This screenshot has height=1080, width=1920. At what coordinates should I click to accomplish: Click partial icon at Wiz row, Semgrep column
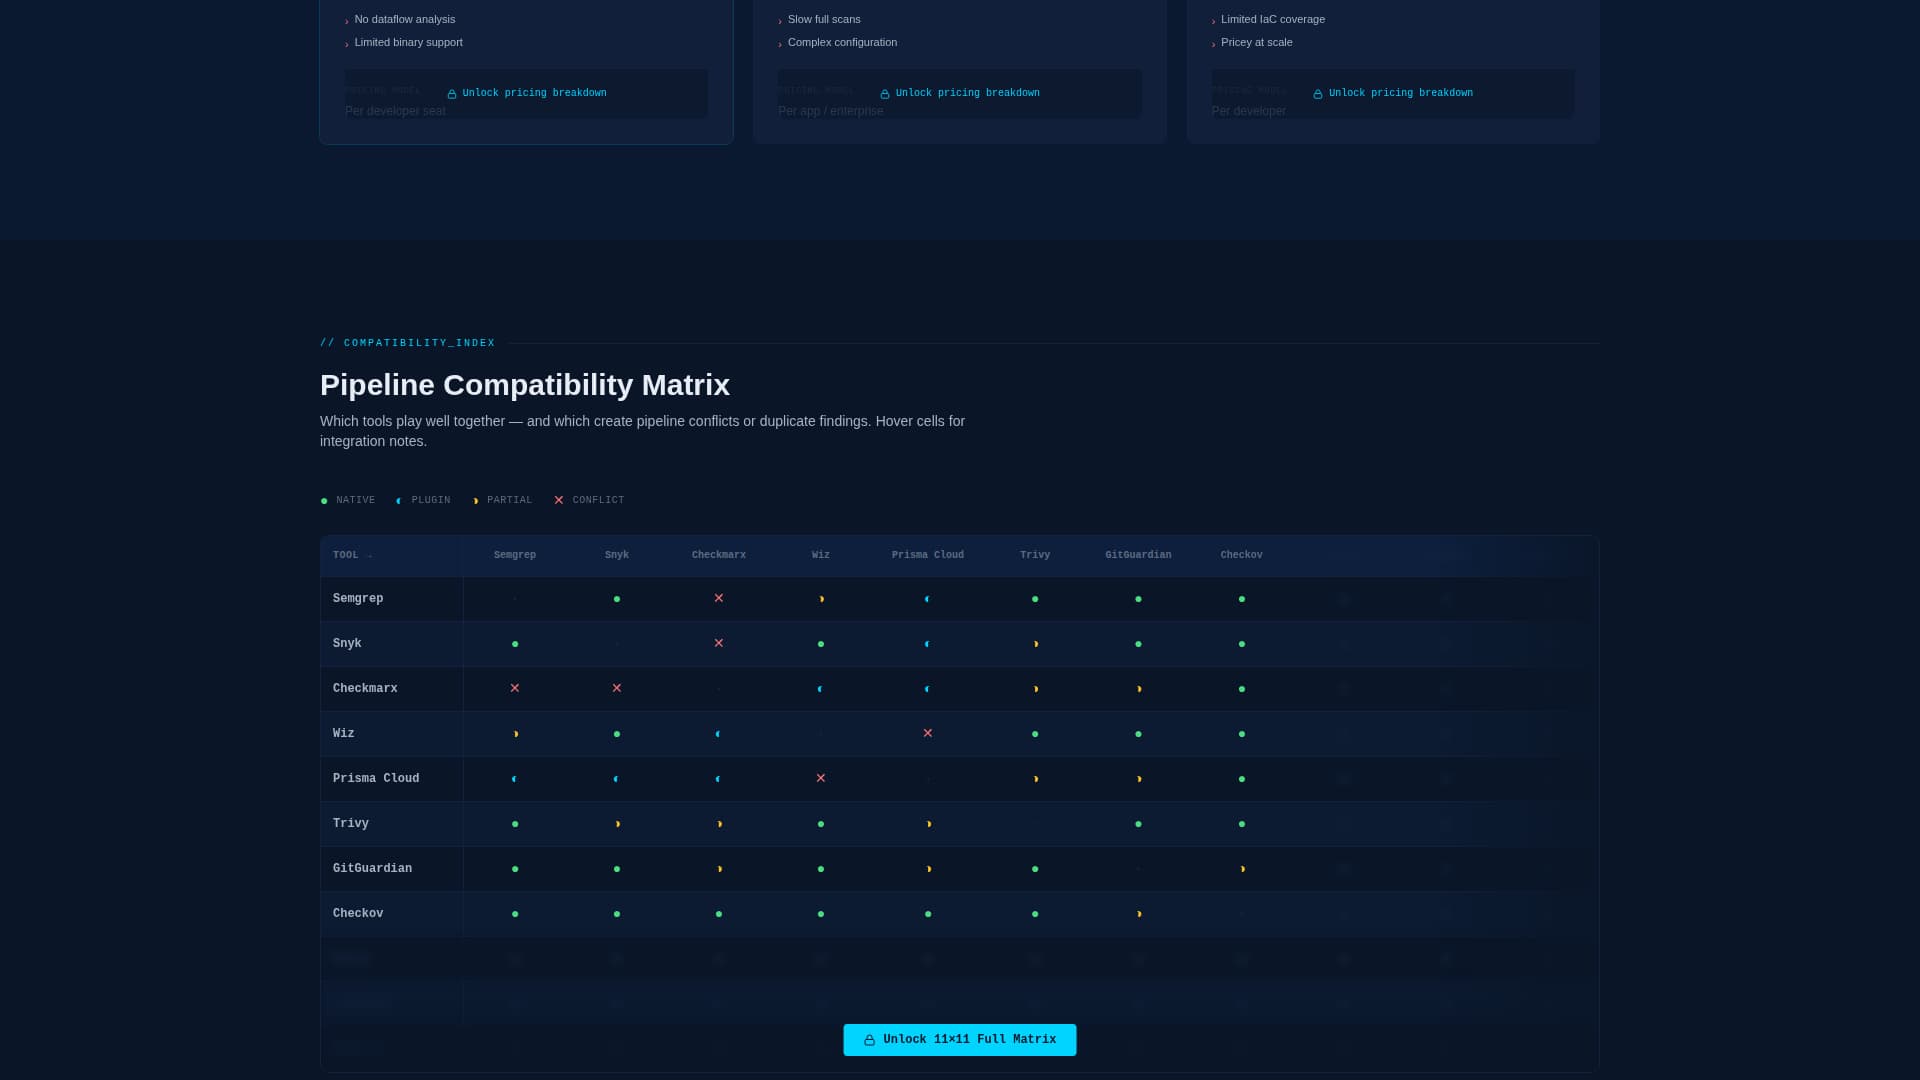tap(516, 734)
